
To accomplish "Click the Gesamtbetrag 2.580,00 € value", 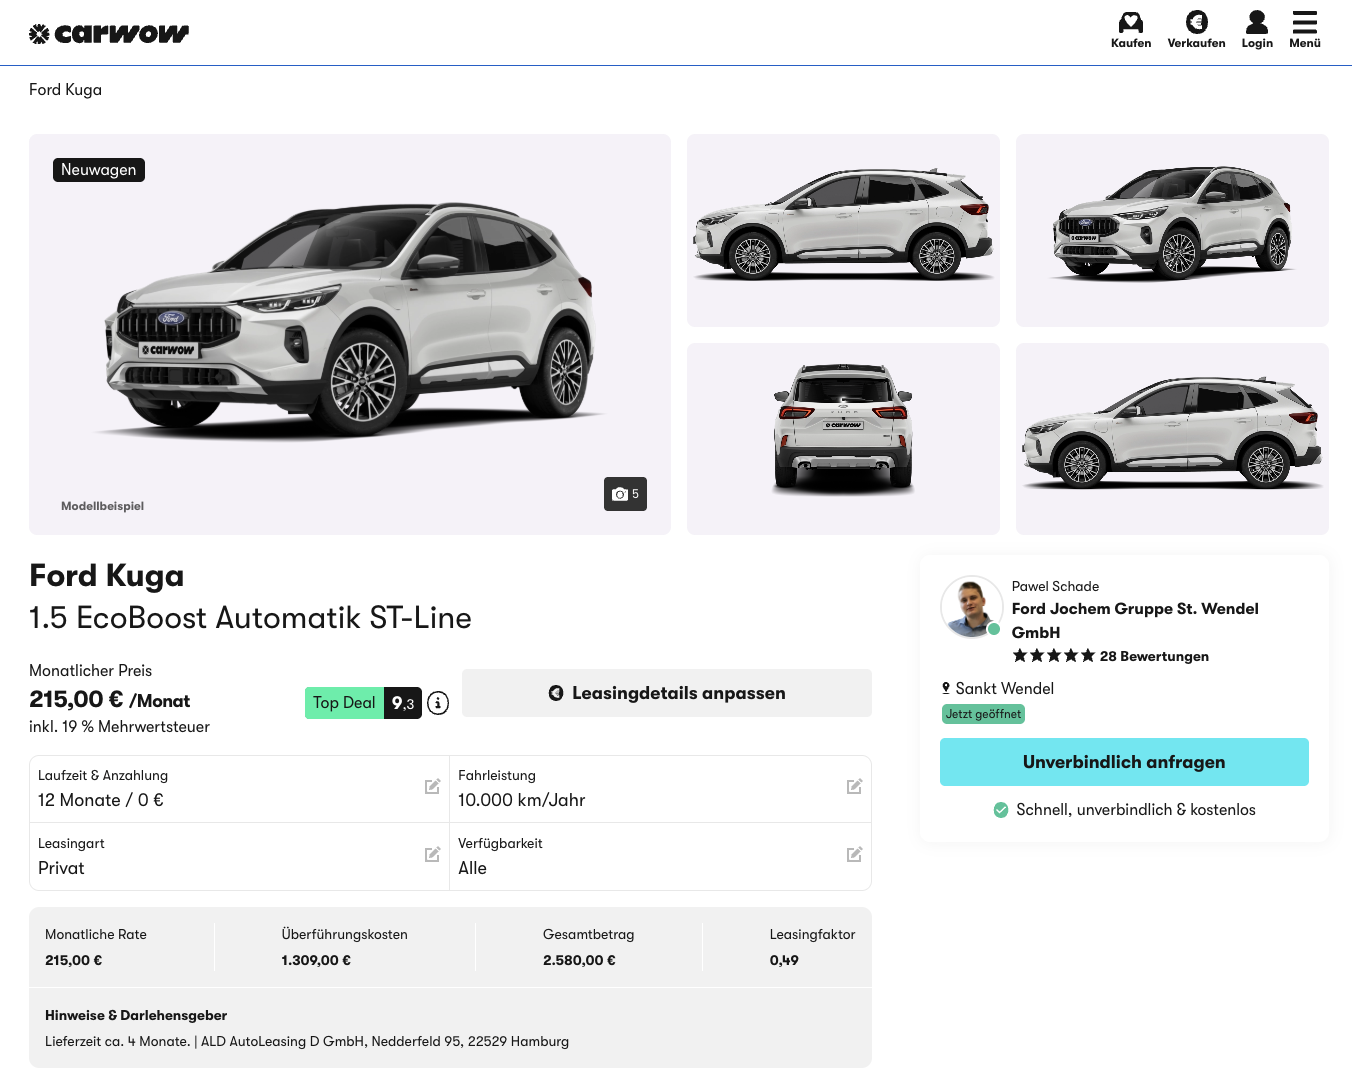I will coord(579,960).
